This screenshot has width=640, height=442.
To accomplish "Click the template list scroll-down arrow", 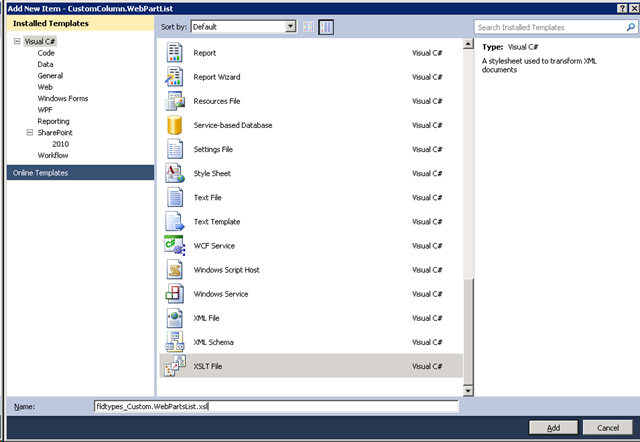I will pos(468,391).
